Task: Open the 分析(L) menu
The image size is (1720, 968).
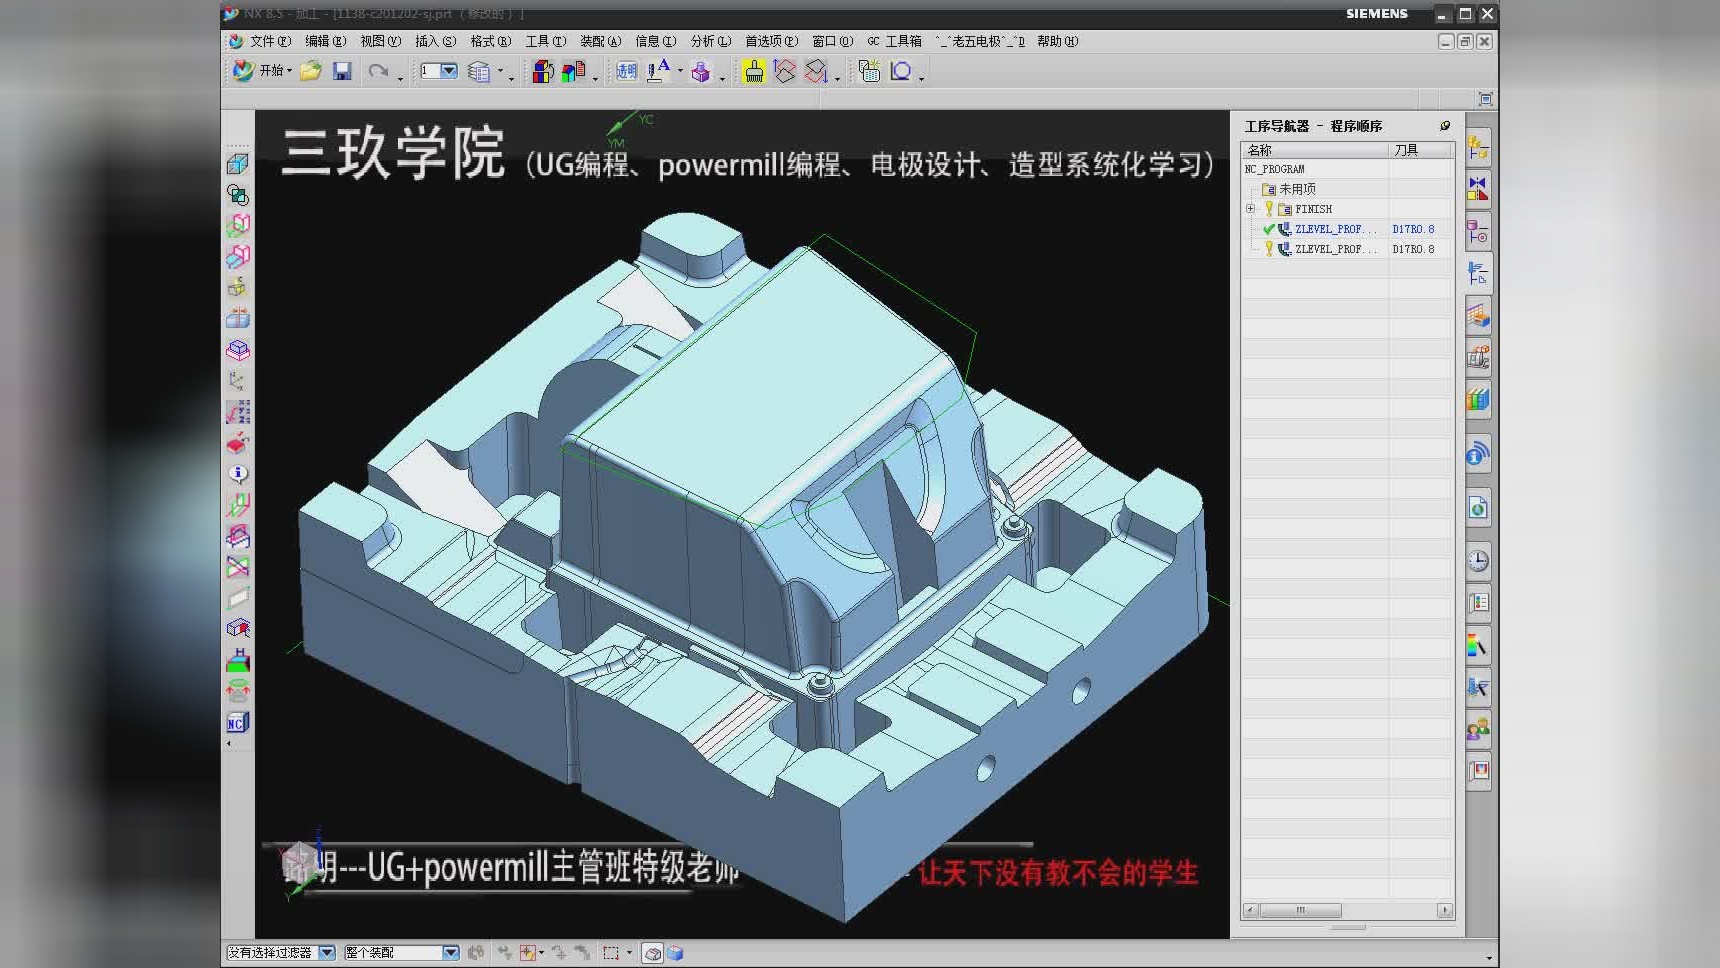Action: (710, 41)
